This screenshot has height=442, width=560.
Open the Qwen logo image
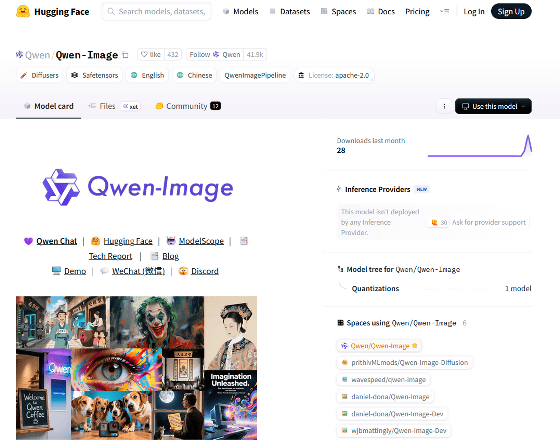click(x=138, y=187)
